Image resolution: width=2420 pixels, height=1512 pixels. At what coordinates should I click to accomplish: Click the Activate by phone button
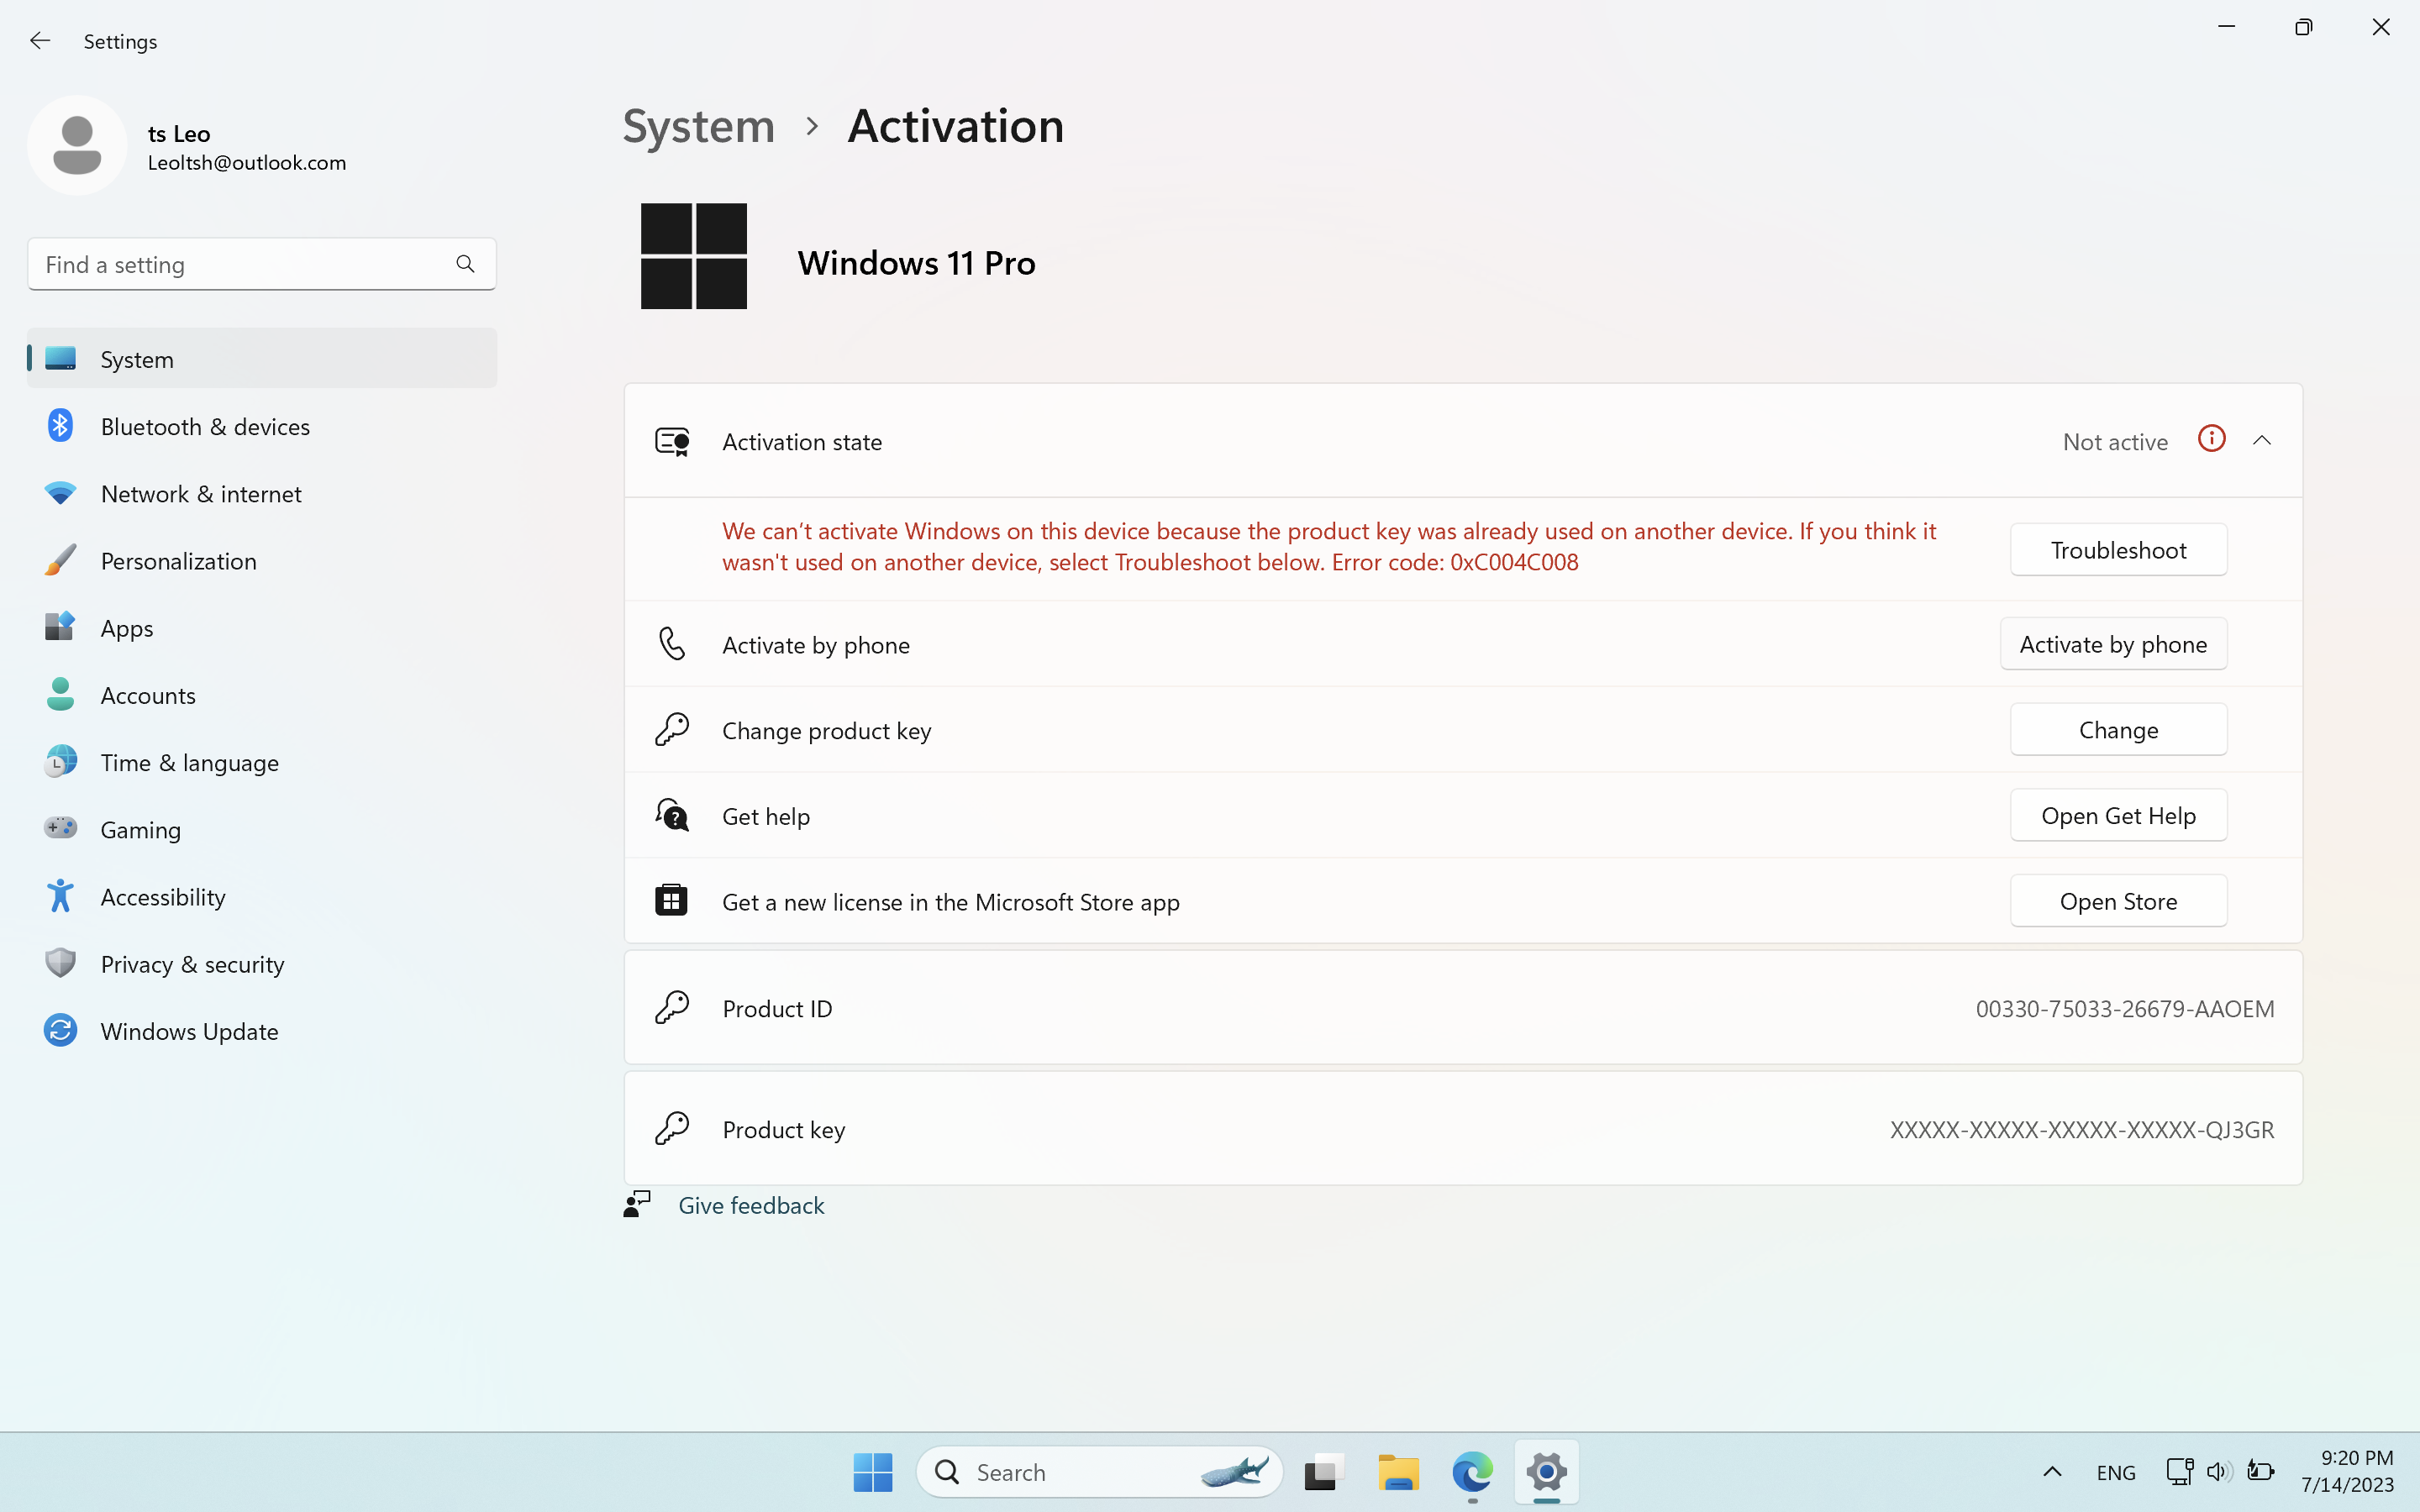tap(2113, 645)
